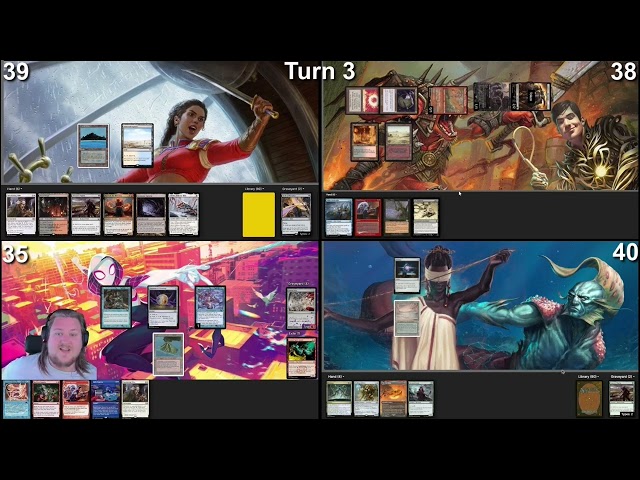Pick the dark cave card in the 39-life hand
The height and width of the screenshot is (480, 640).
click(151, 214)
